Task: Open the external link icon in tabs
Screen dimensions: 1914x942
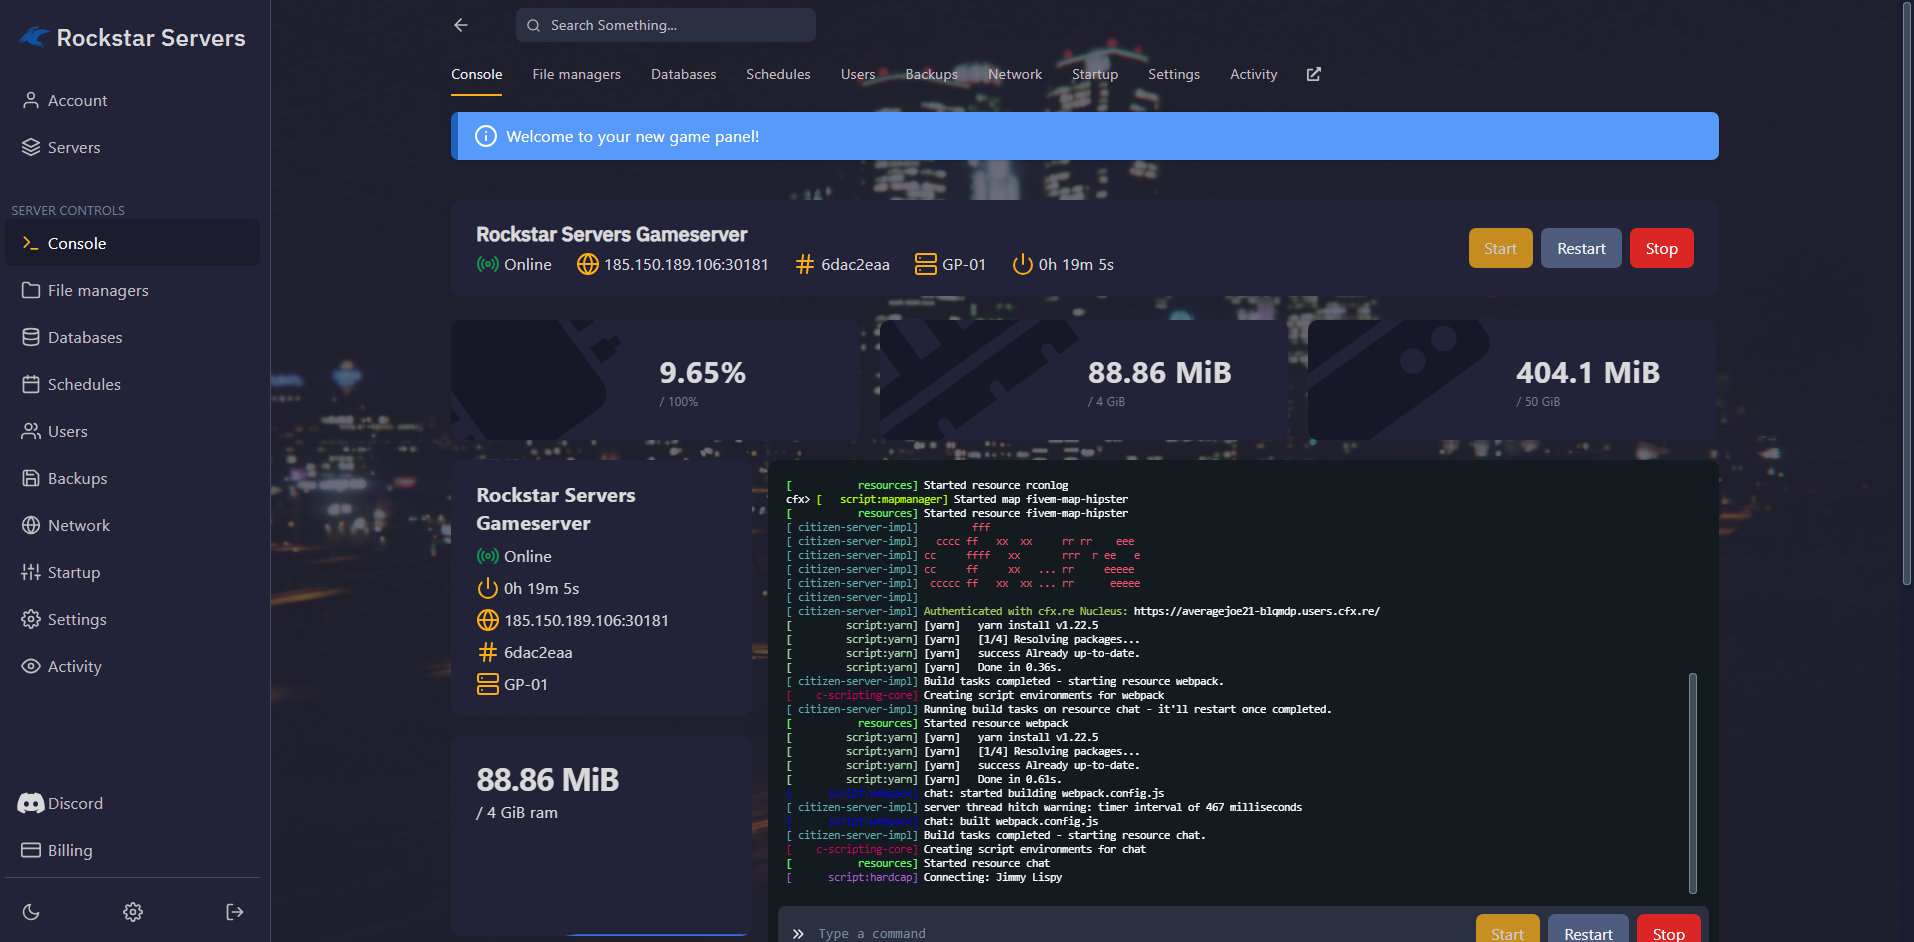Action: 1314,74
